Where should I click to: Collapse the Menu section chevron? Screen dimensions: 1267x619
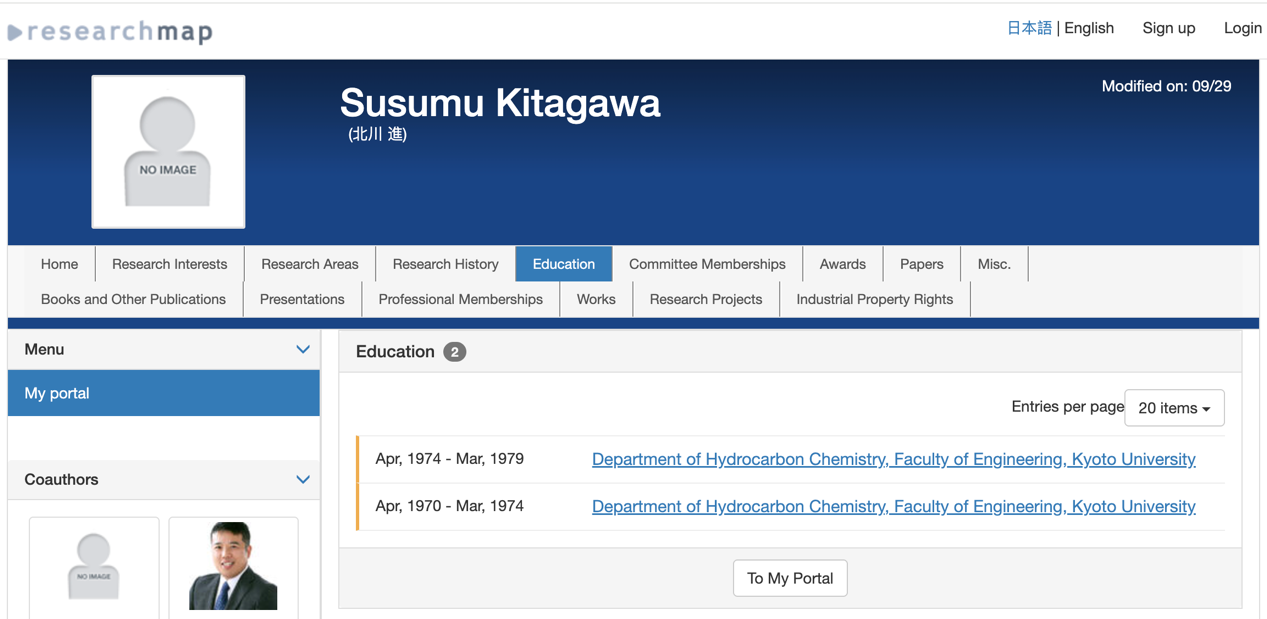(302, 349)
